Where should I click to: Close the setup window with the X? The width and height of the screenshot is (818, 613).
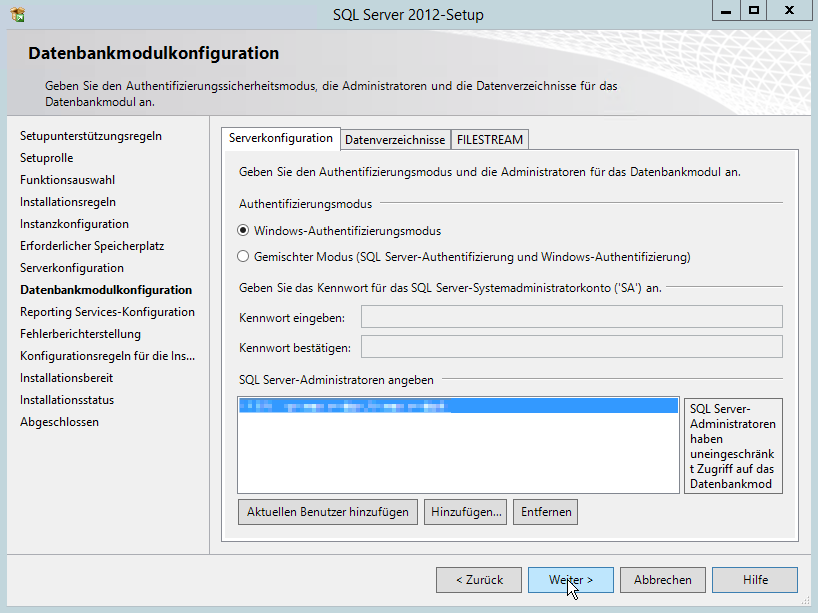coord(790,10)
